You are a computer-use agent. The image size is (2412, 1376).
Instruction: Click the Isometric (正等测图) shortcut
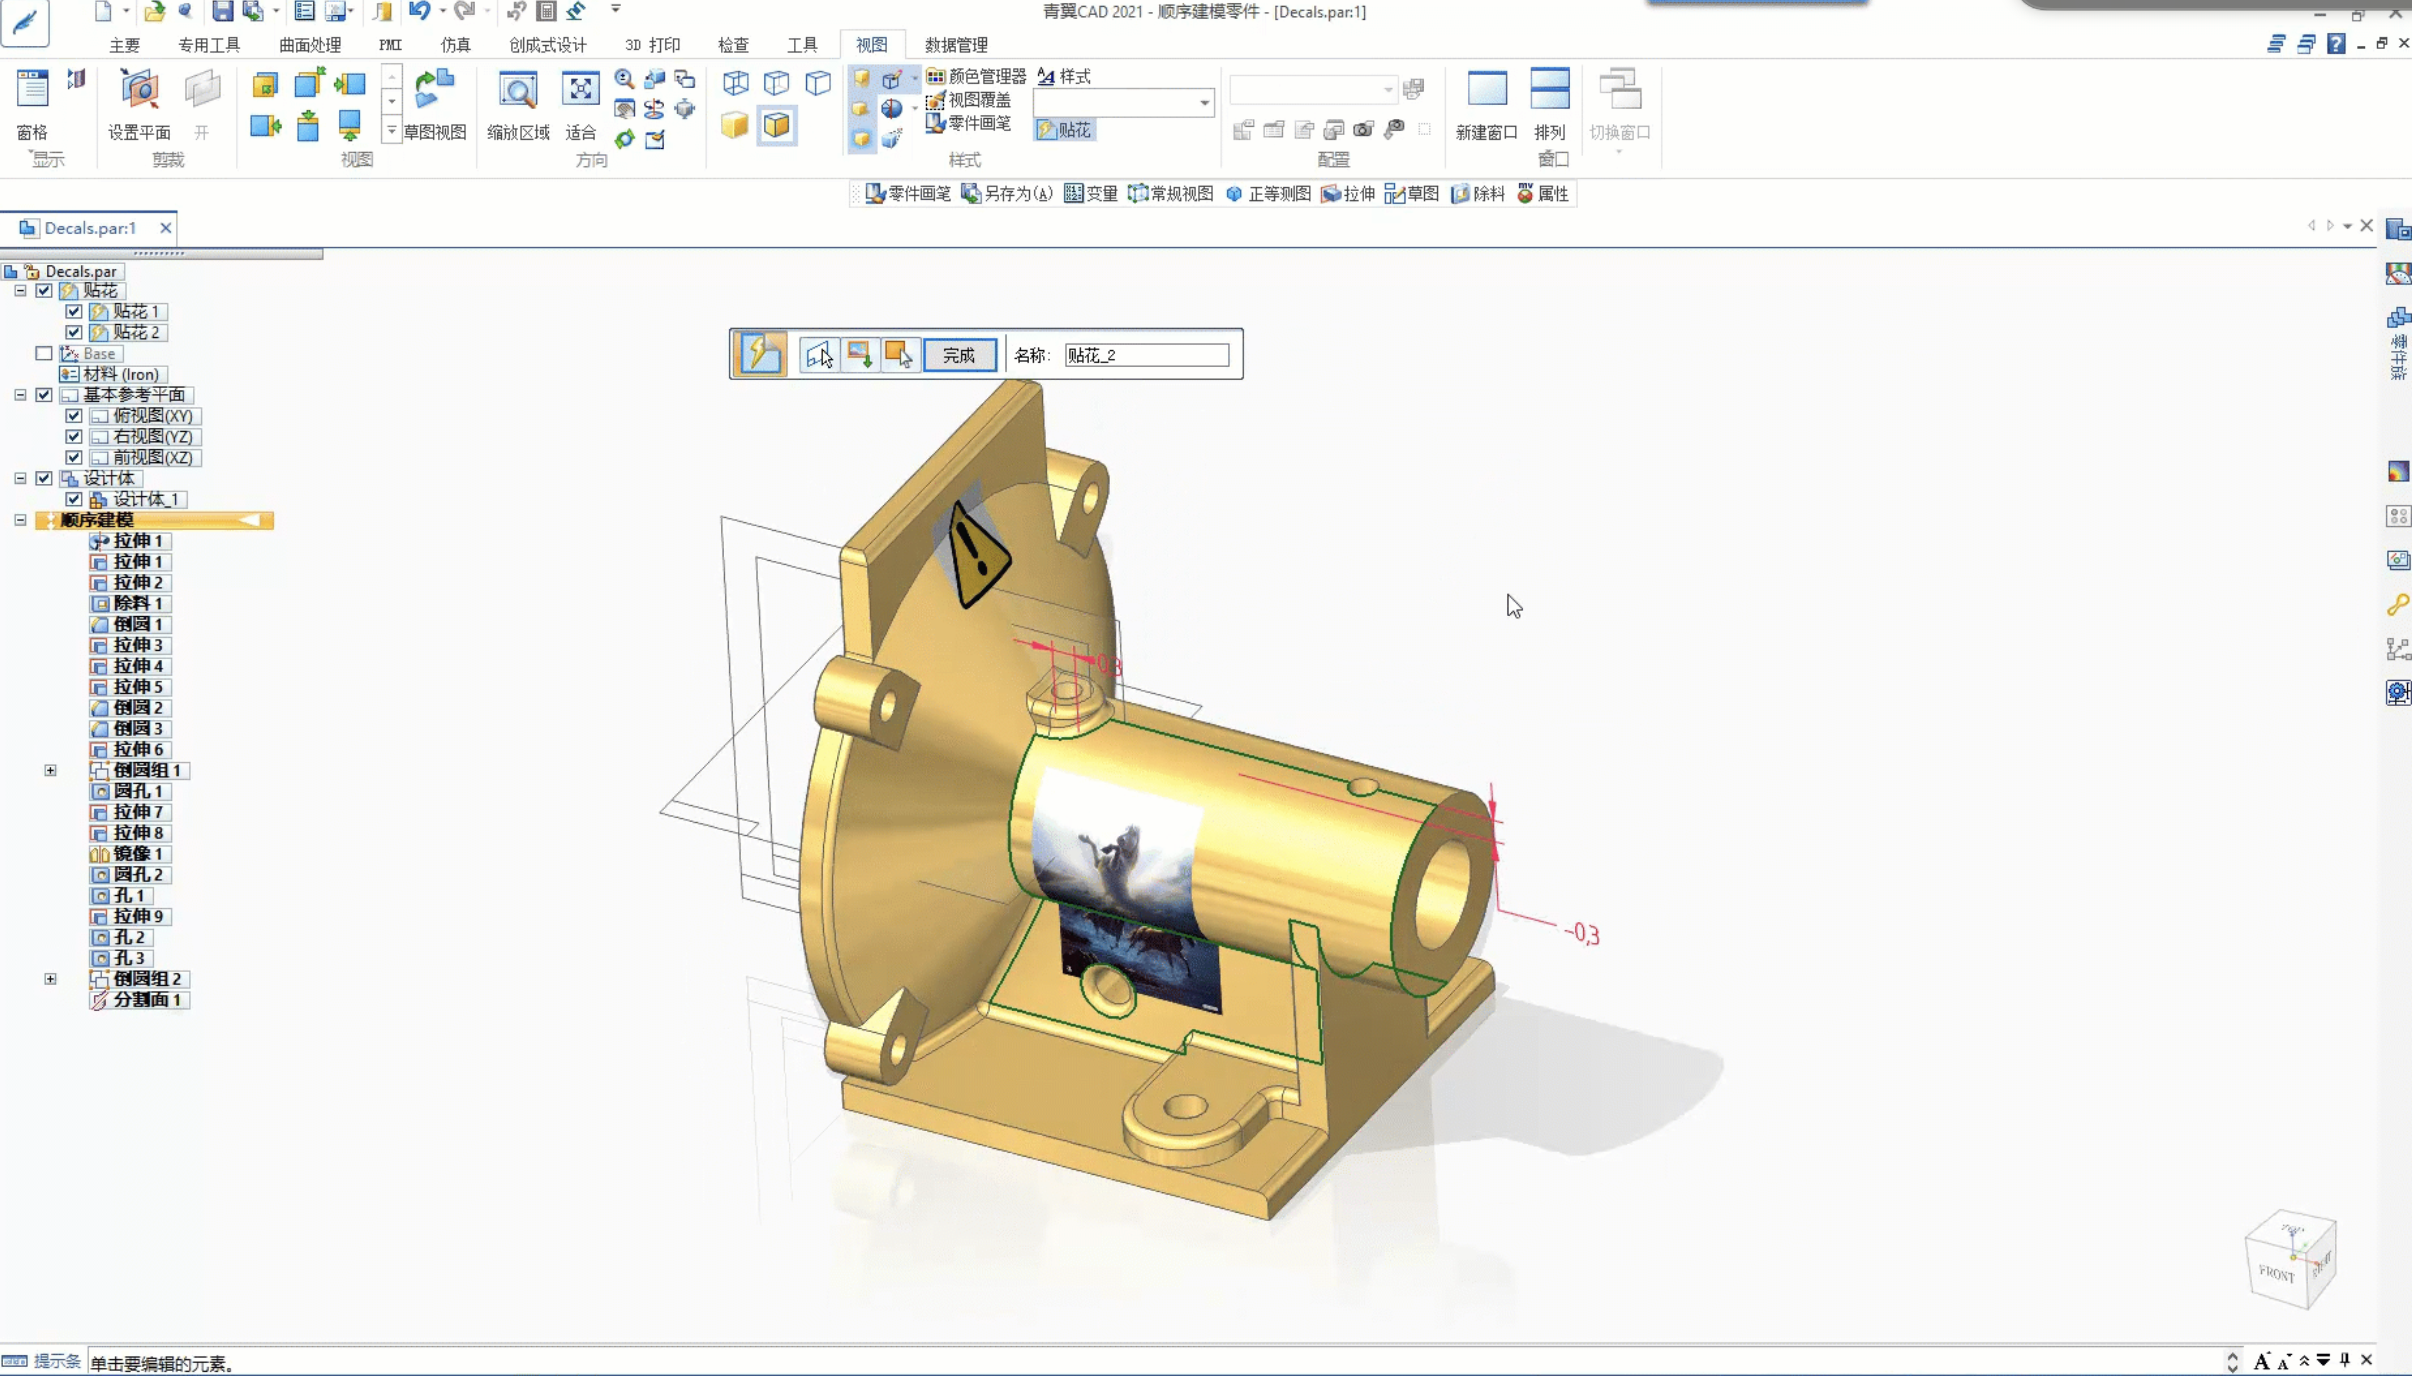click(x=1269, y=194)
